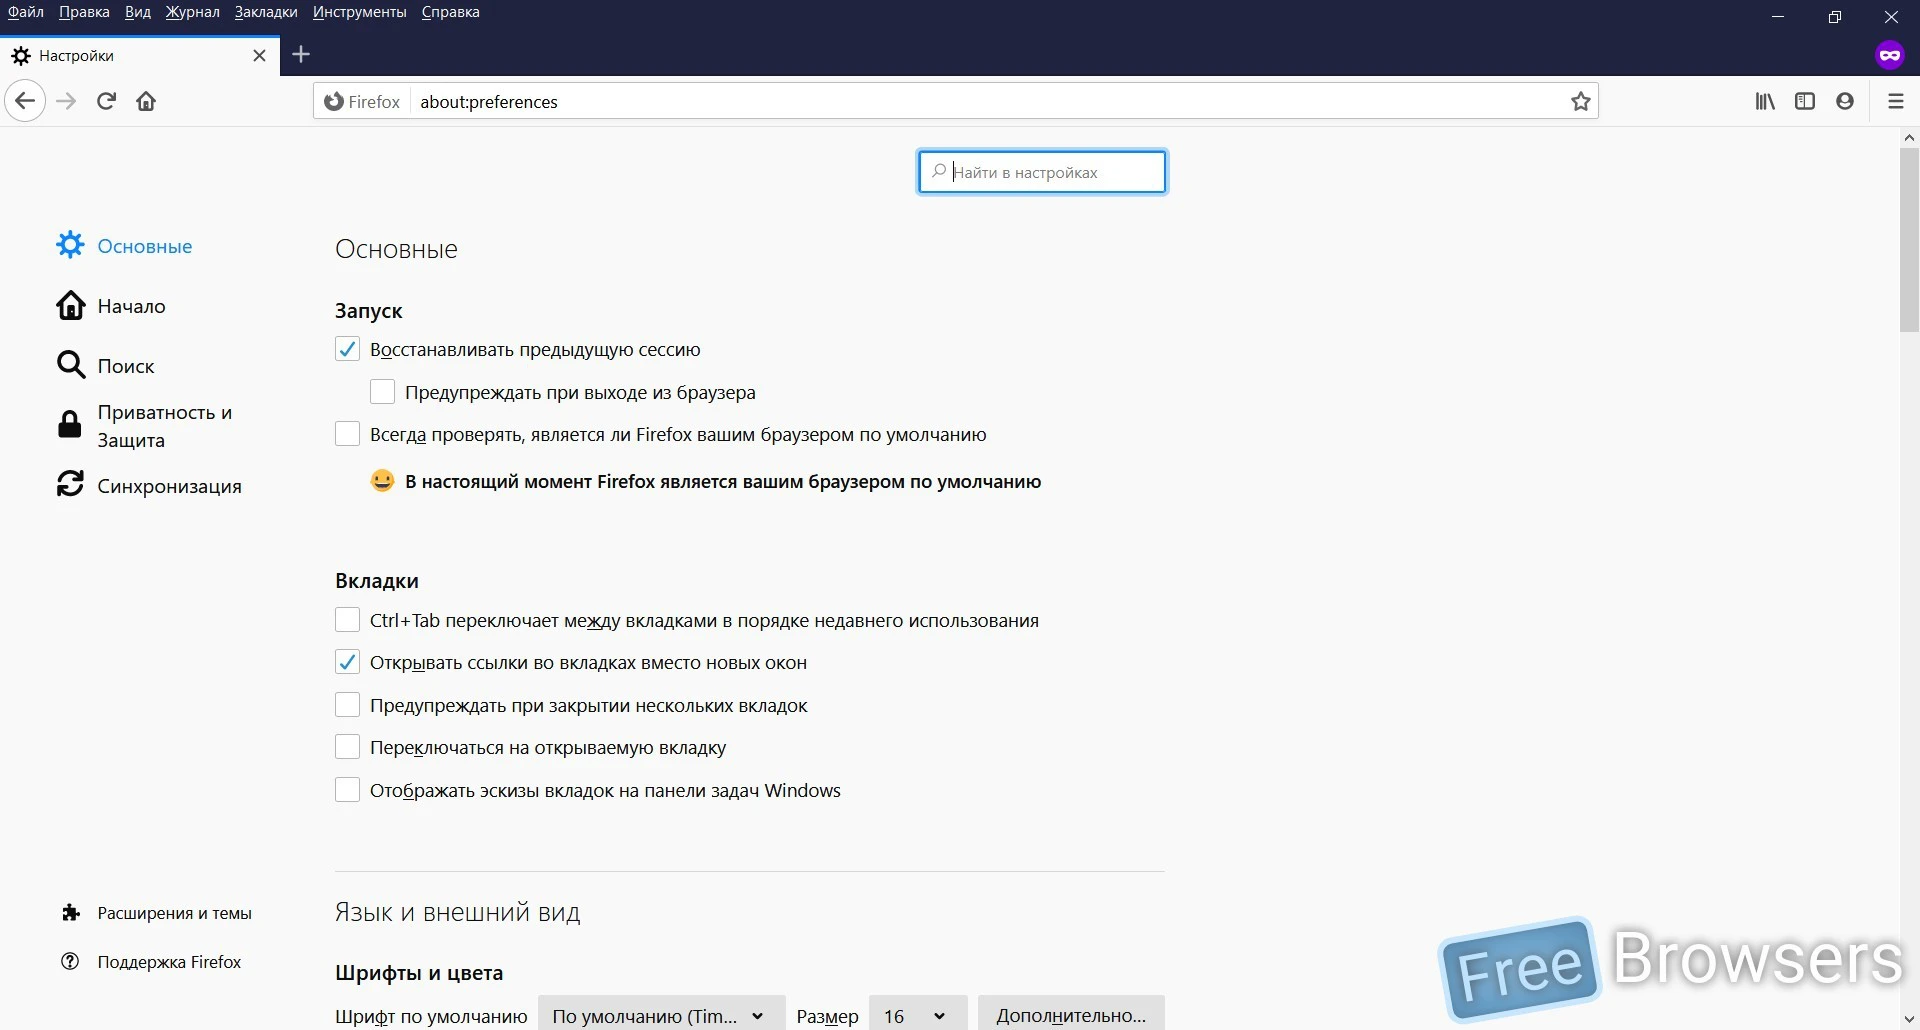The width and height of the screenshot is (1920, 1030).
Task: Open the home page icon
Action: click(x=146, y=101)
